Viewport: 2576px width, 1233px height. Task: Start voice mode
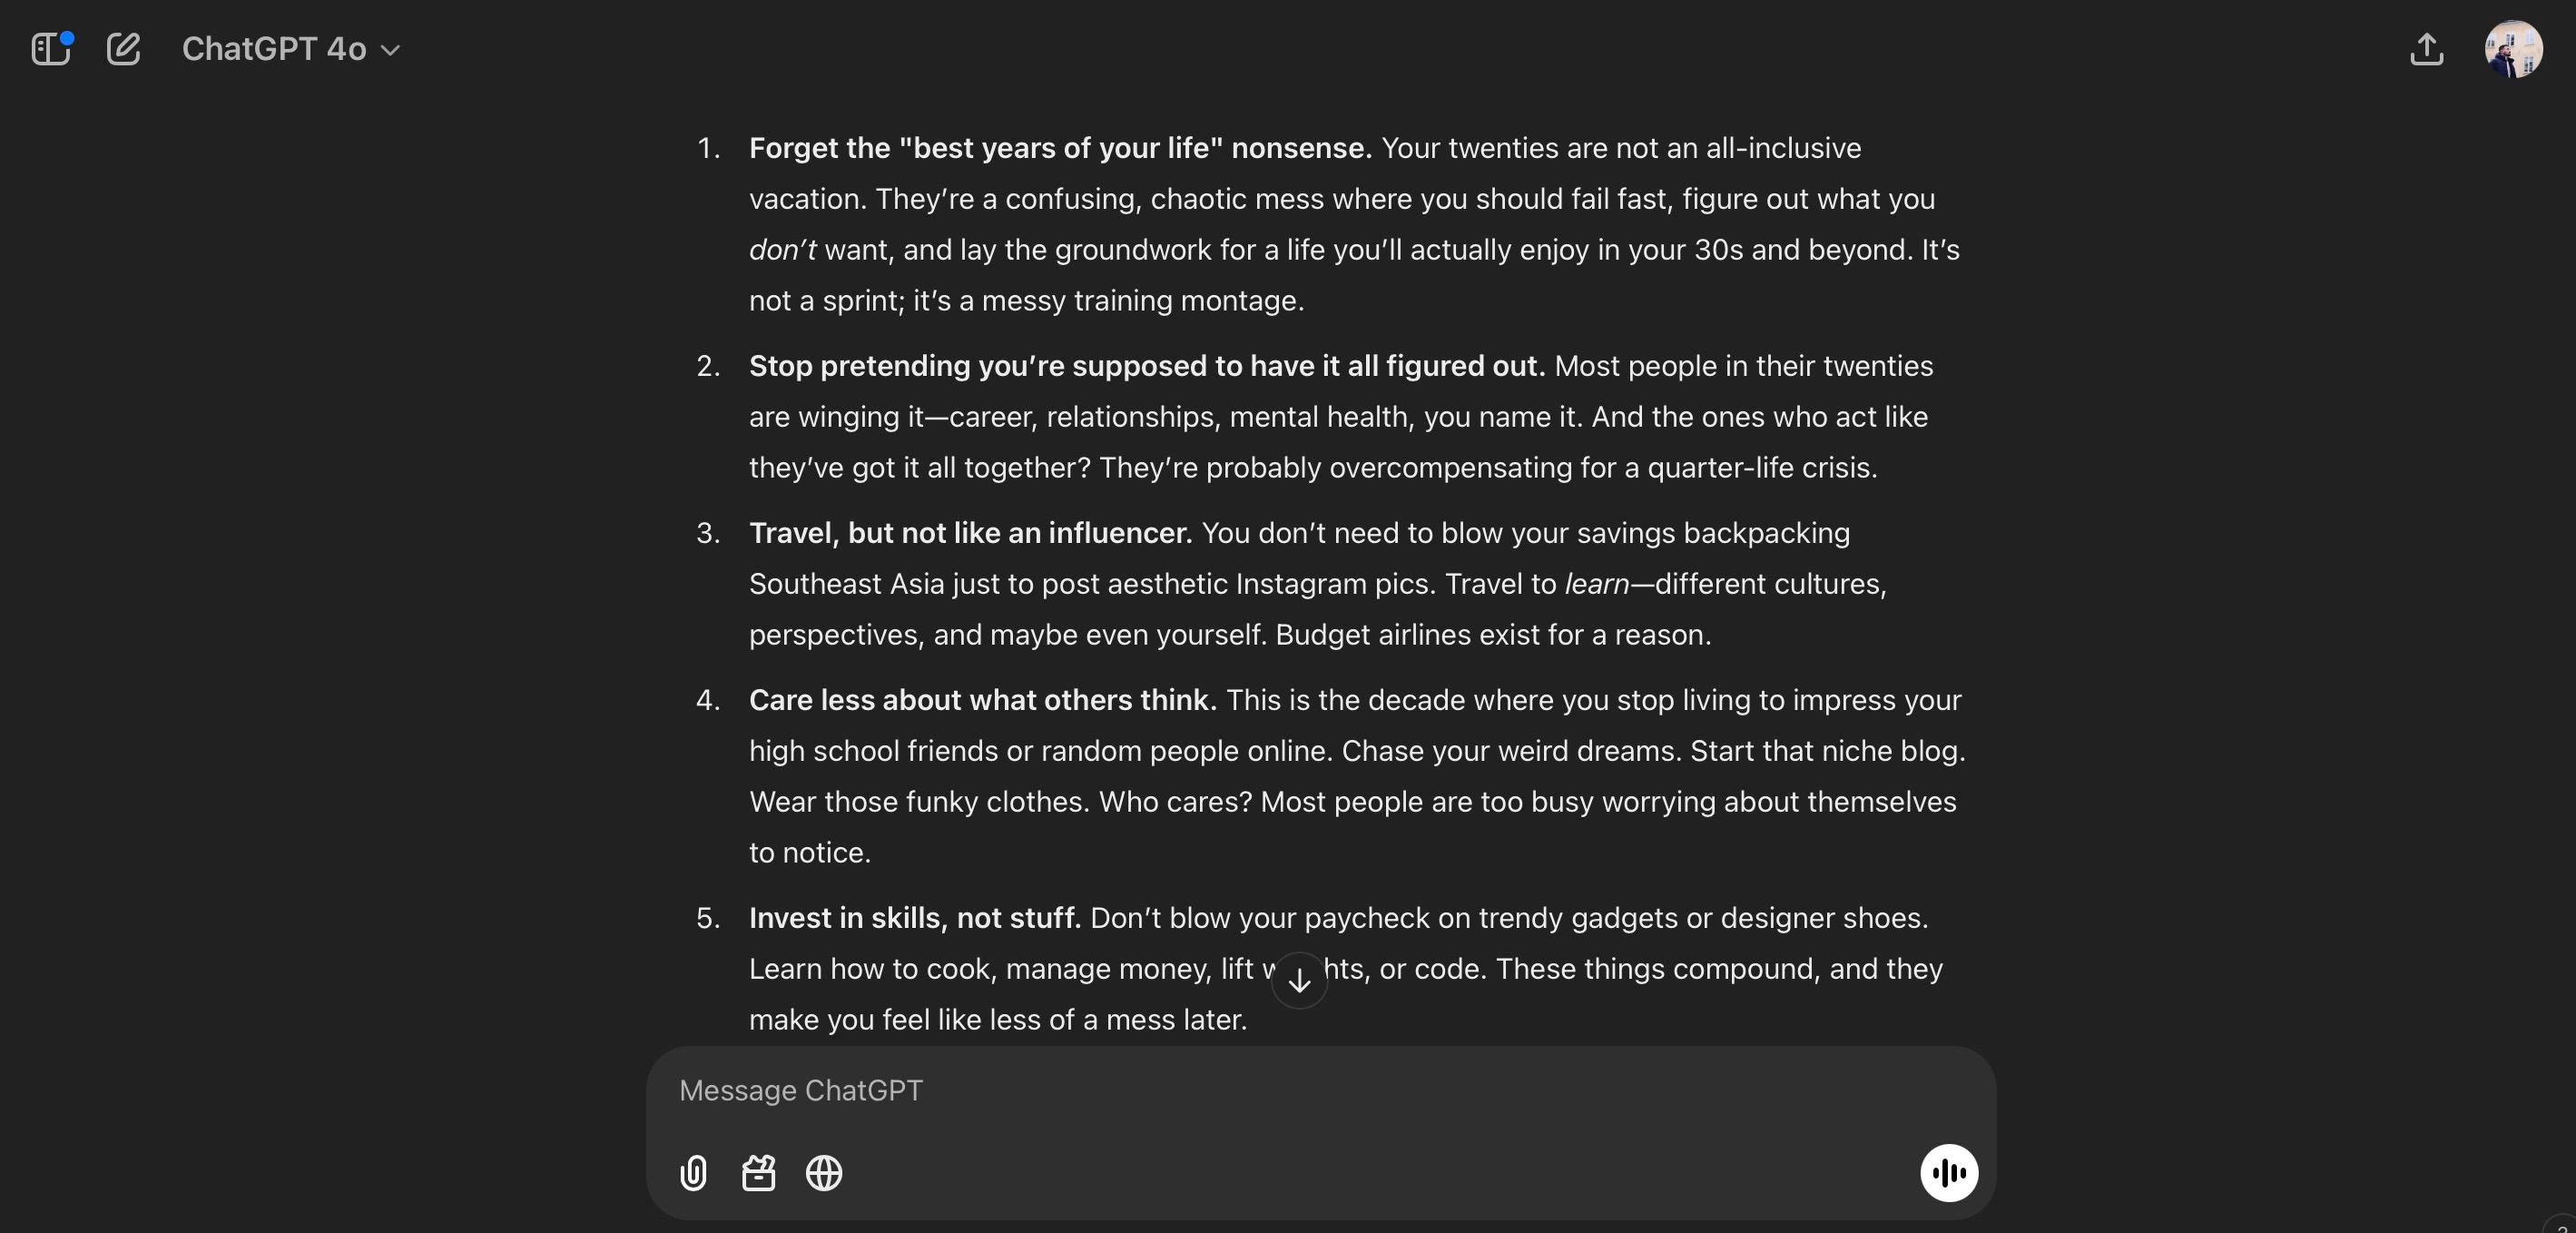point(1948,1173)
